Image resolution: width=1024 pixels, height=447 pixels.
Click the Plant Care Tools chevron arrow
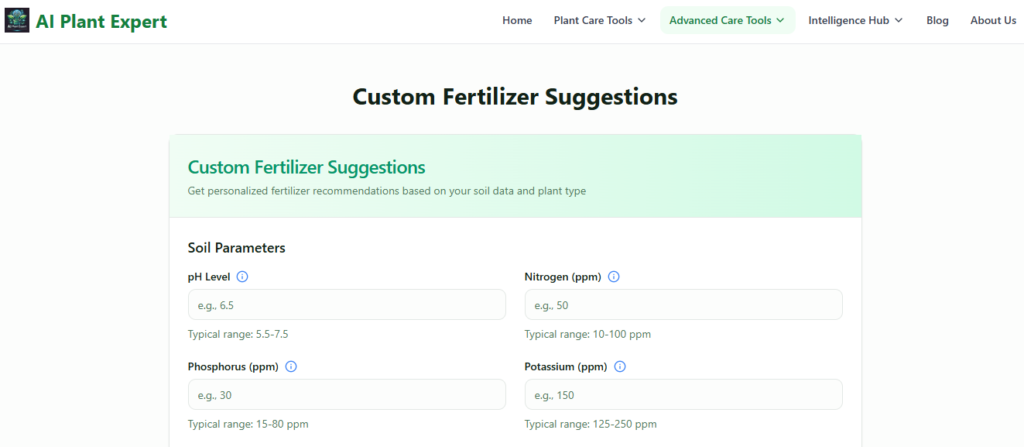[x=642, y=20]
